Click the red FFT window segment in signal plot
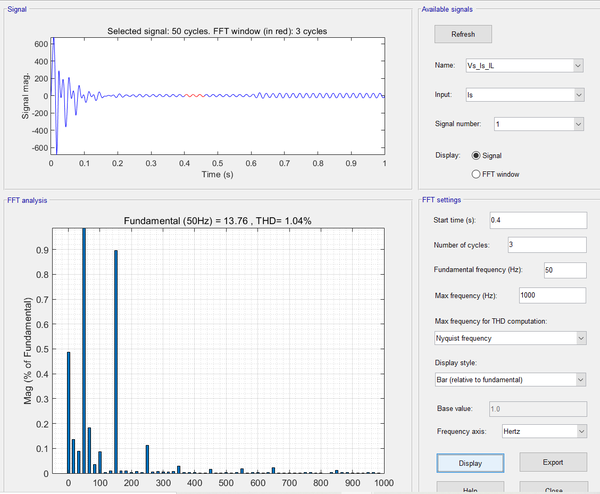 (194, 96)
